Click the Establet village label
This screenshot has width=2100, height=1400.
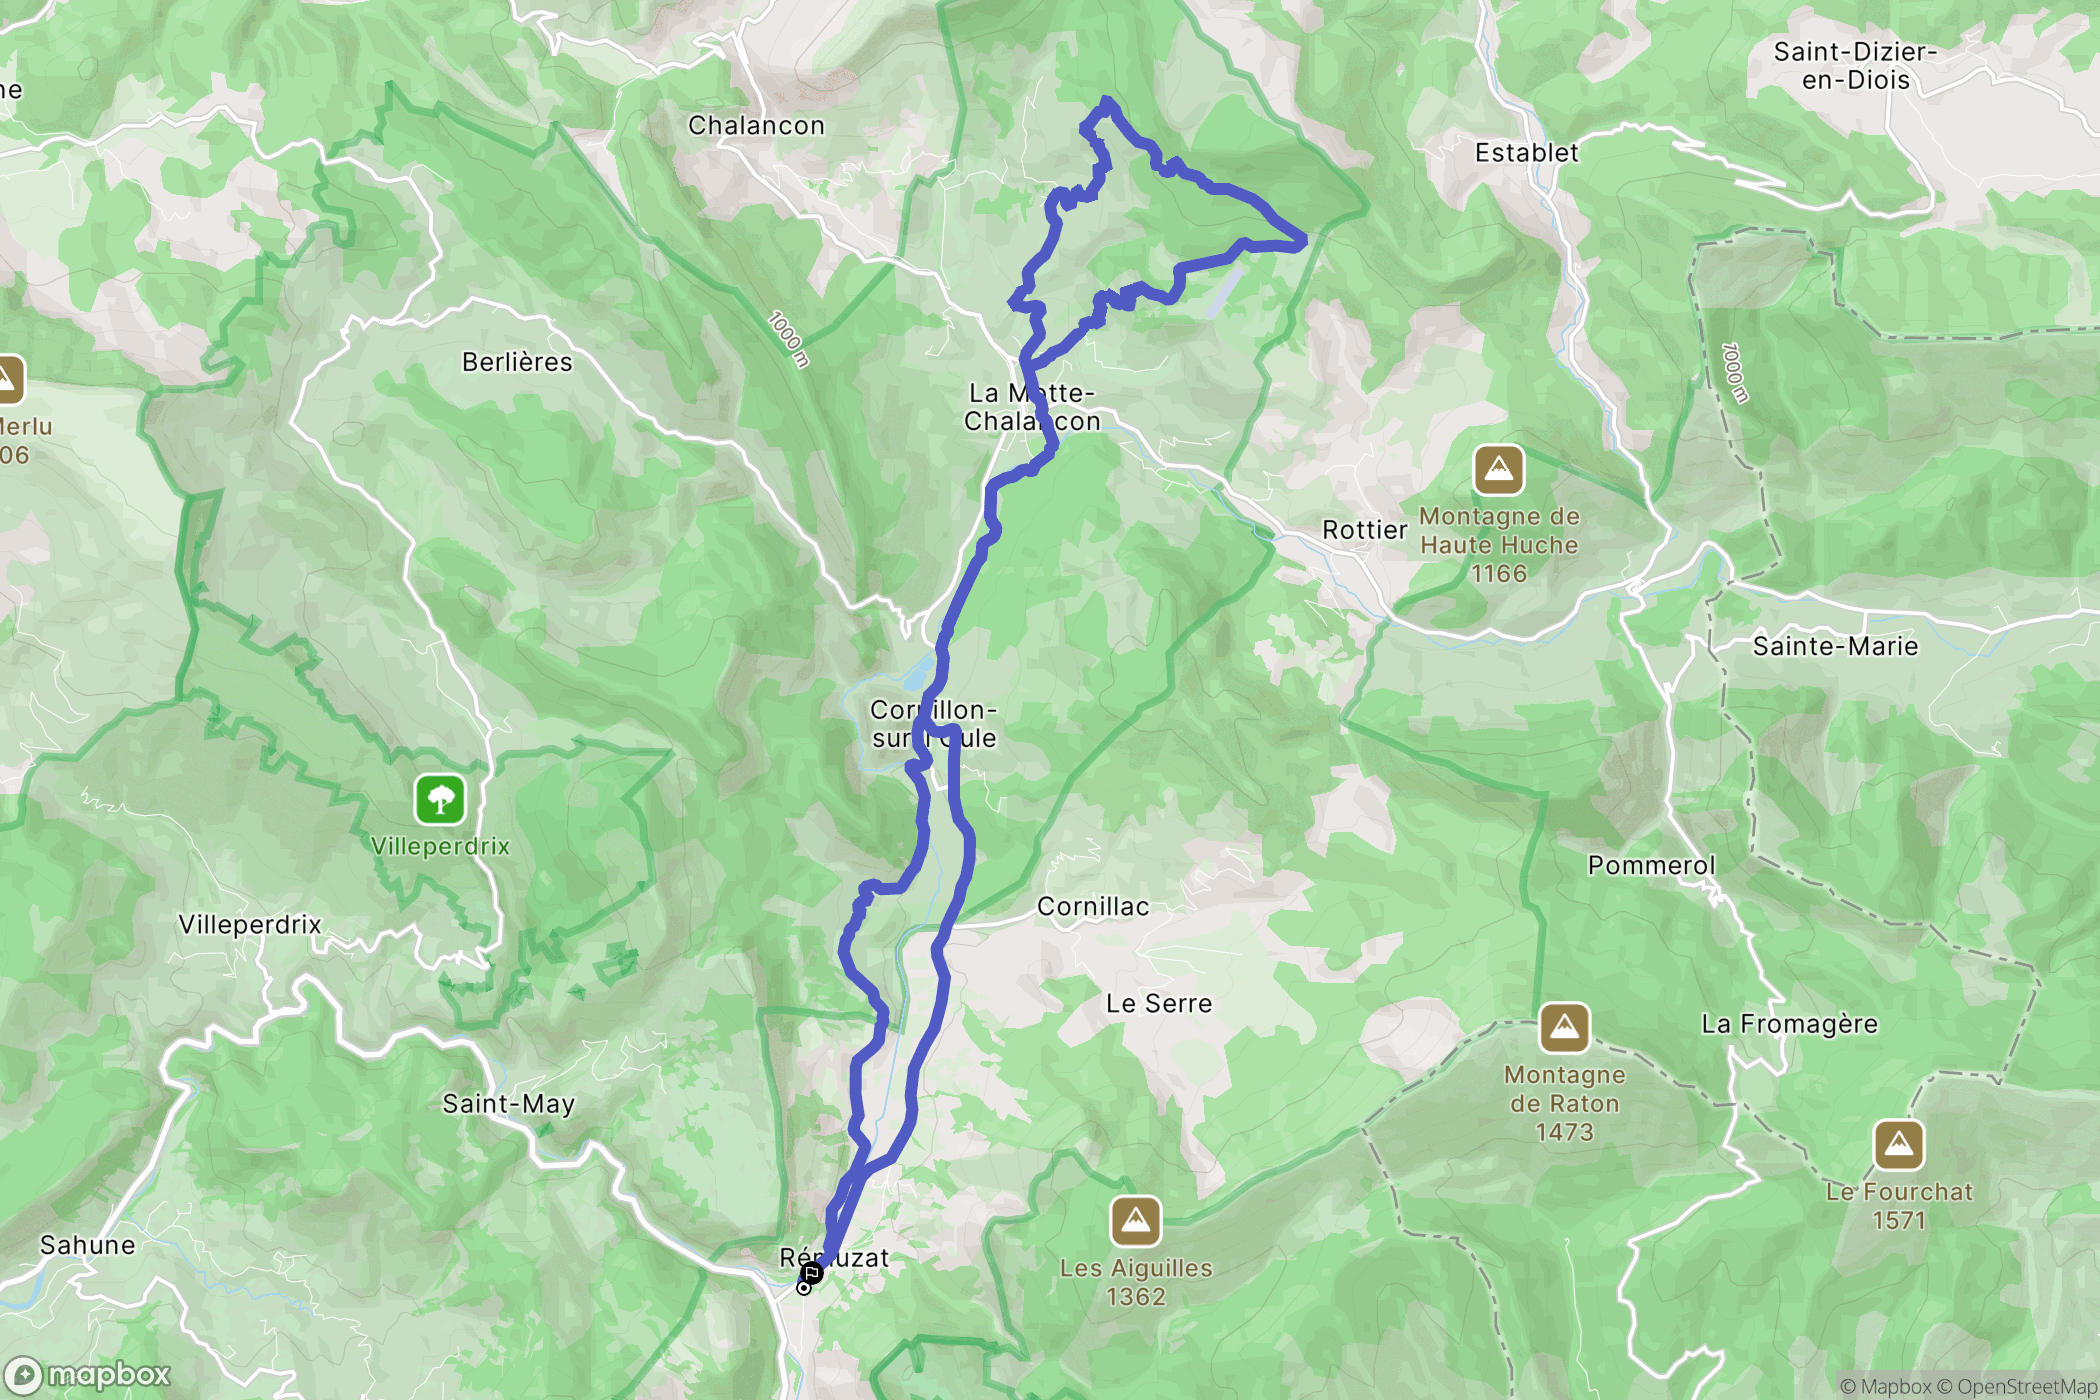coord(1527,153)
